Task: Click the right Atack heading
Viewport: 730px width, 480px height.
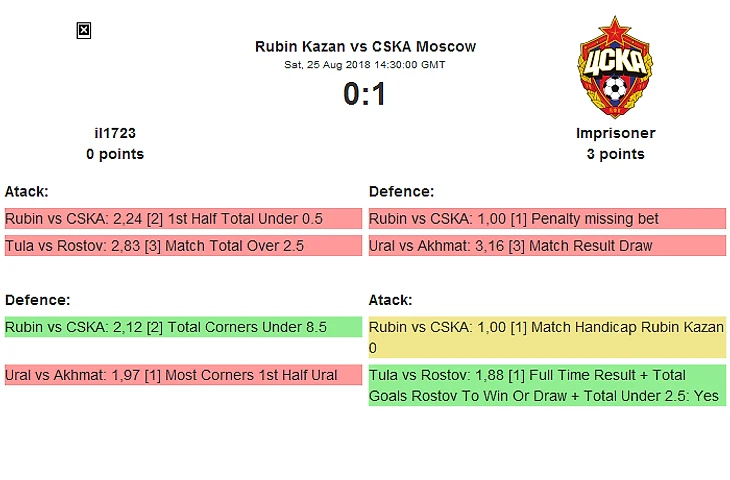Action: (x=391, y=300)
